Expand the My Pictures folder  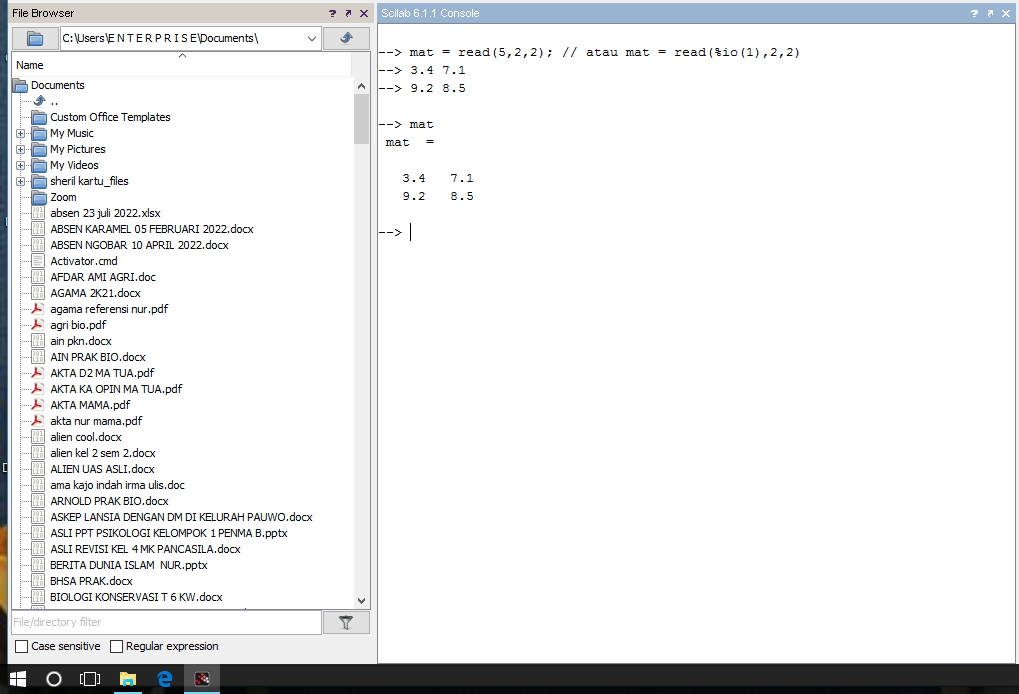point(21,149)
